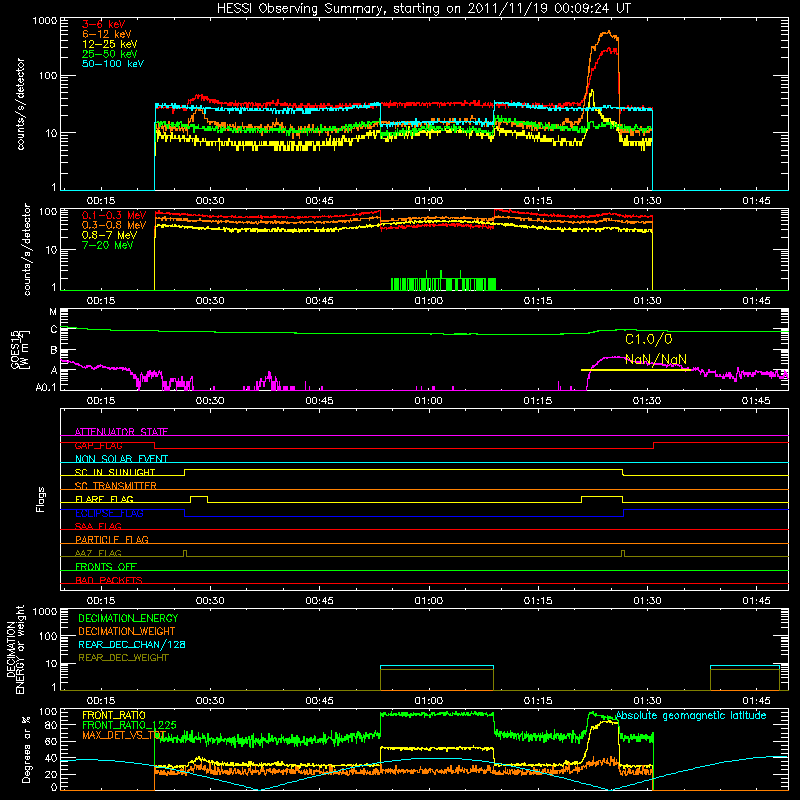800x800 pixels.
Task: Click the FRONT_RATIO_1225 legend label
Action: coord(129,725)
